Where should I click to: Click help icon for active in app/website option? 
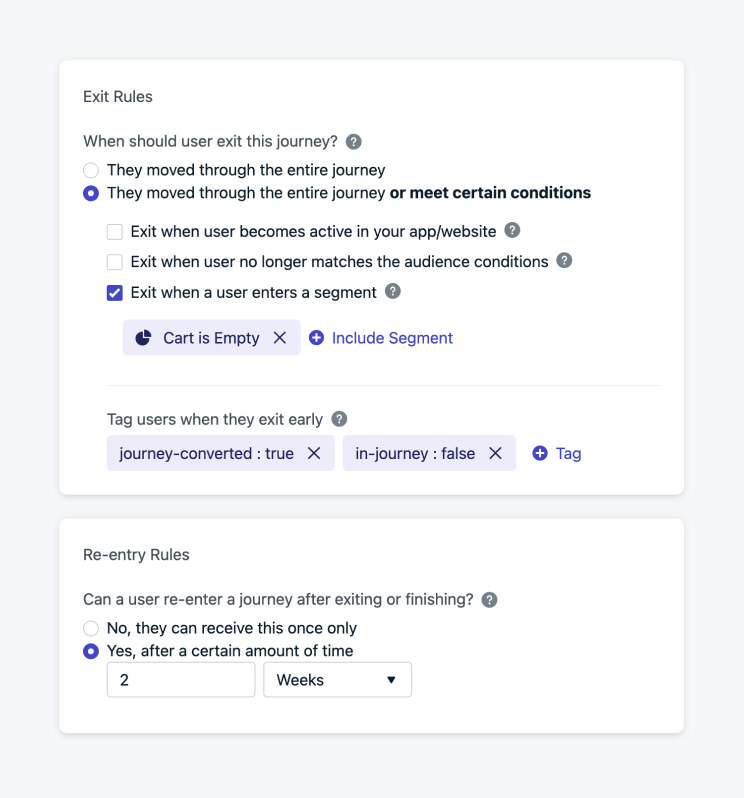click(x=512, y=231)
